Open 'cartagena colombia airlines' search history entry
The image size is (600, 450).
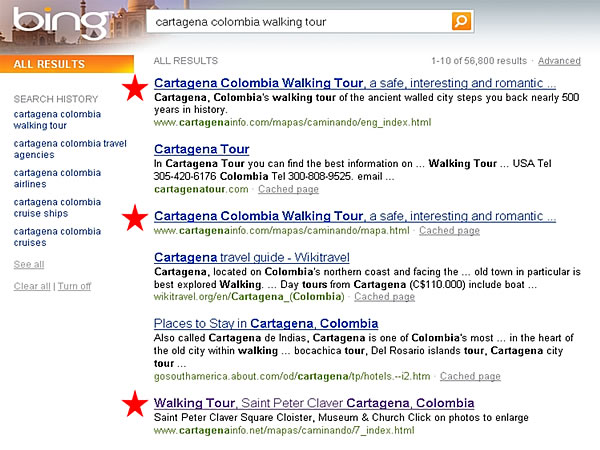(57, 178)
